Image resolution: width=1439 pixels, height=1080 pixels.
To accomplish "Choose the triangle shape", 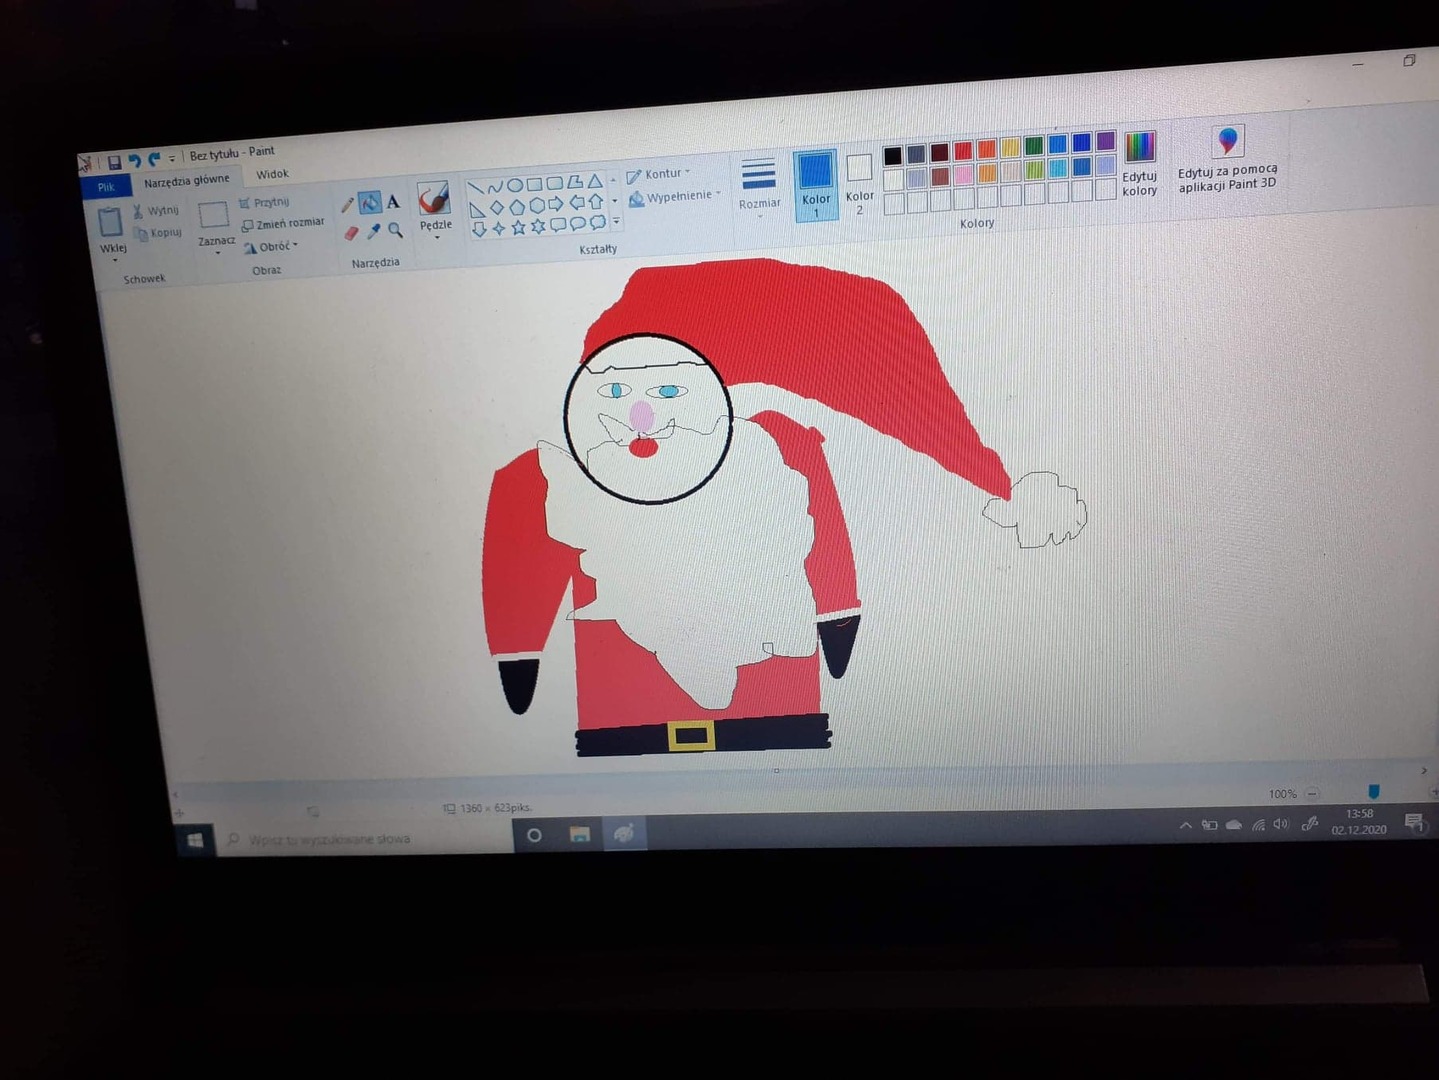I will [x=595, y=181].
